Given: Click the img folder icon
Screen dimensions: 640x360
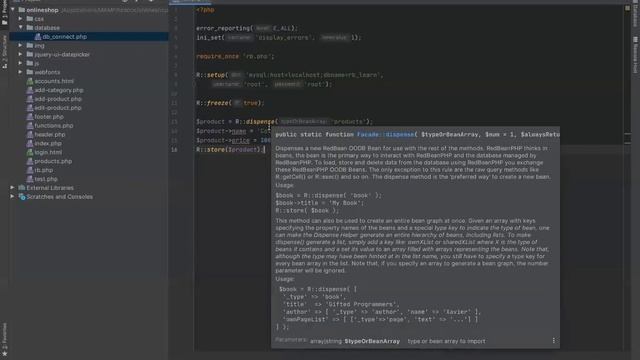Looking at the screenshot, I should click(30, 45).
